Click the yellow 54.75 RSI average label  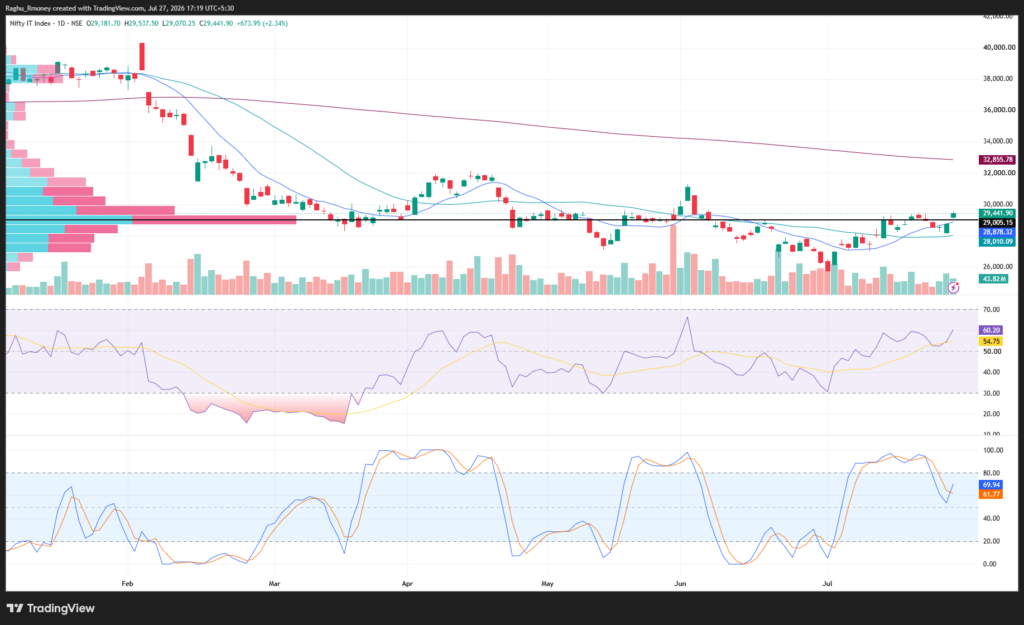pyautogui.click(x=991, y=342)
